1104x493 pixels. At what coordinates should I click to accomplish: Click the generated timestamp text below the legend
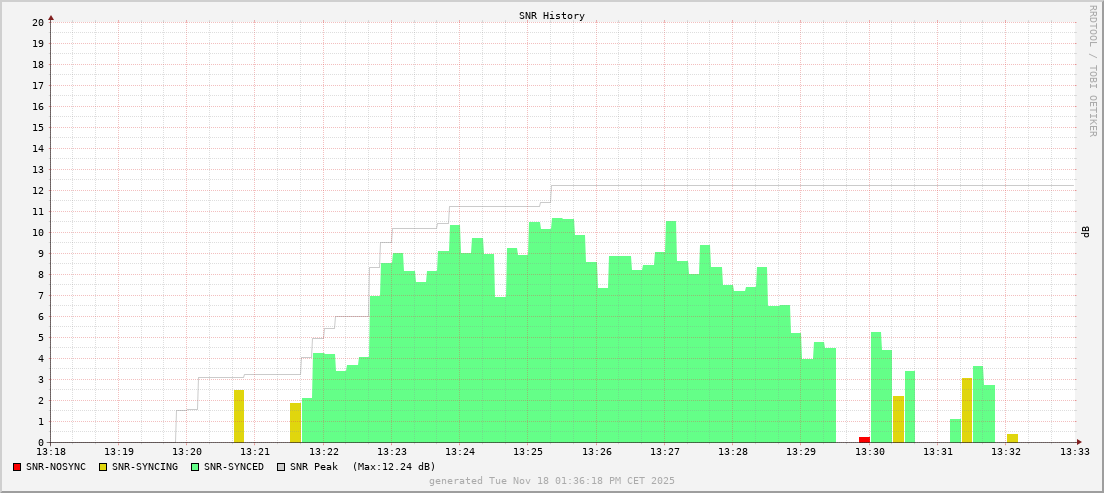pyautogui.click(x=552, y=481)
